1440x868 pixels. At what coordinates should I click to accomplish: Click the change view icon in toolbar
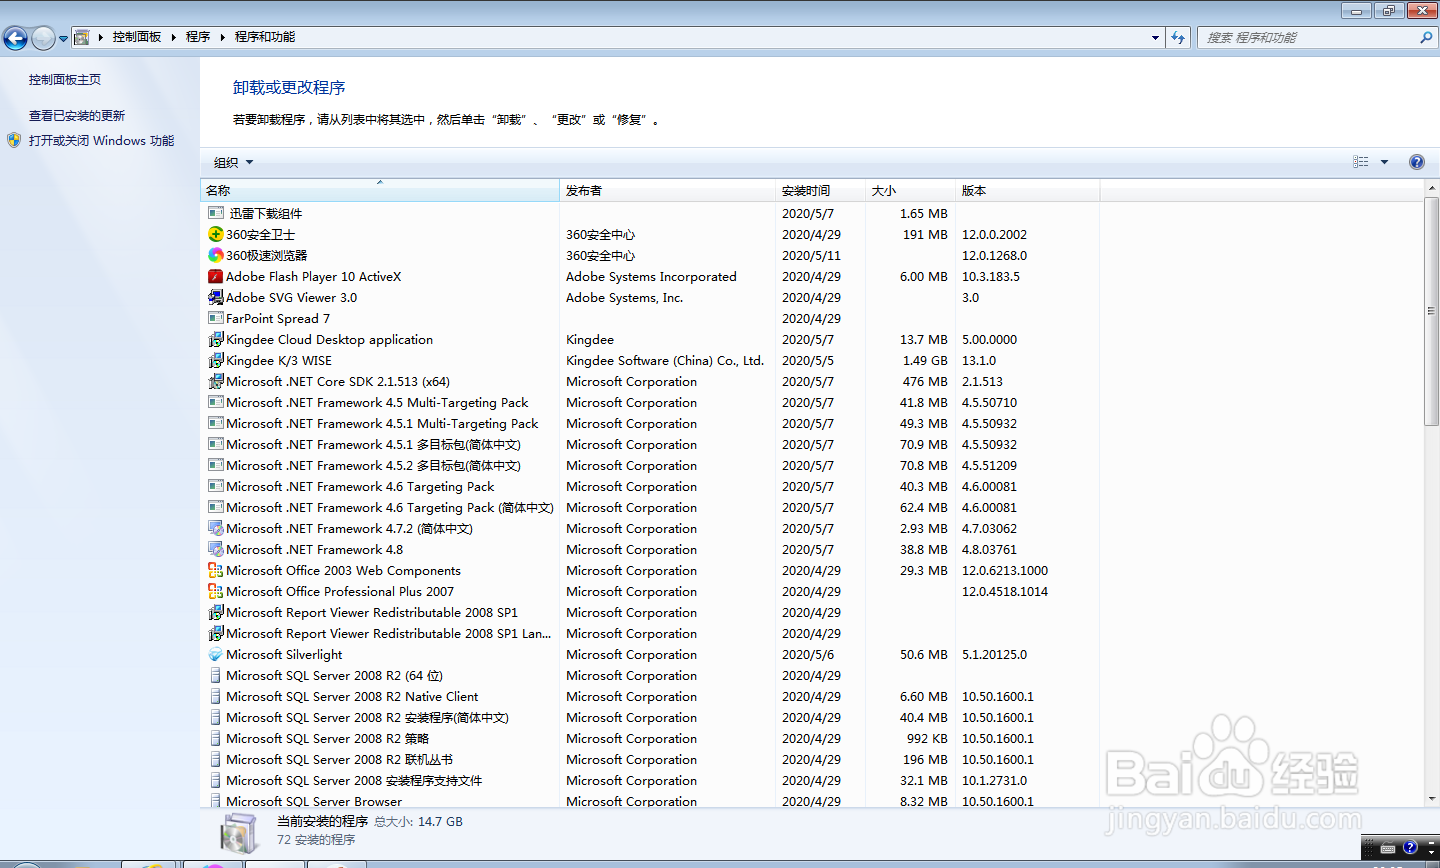(x=1361, y=162)
